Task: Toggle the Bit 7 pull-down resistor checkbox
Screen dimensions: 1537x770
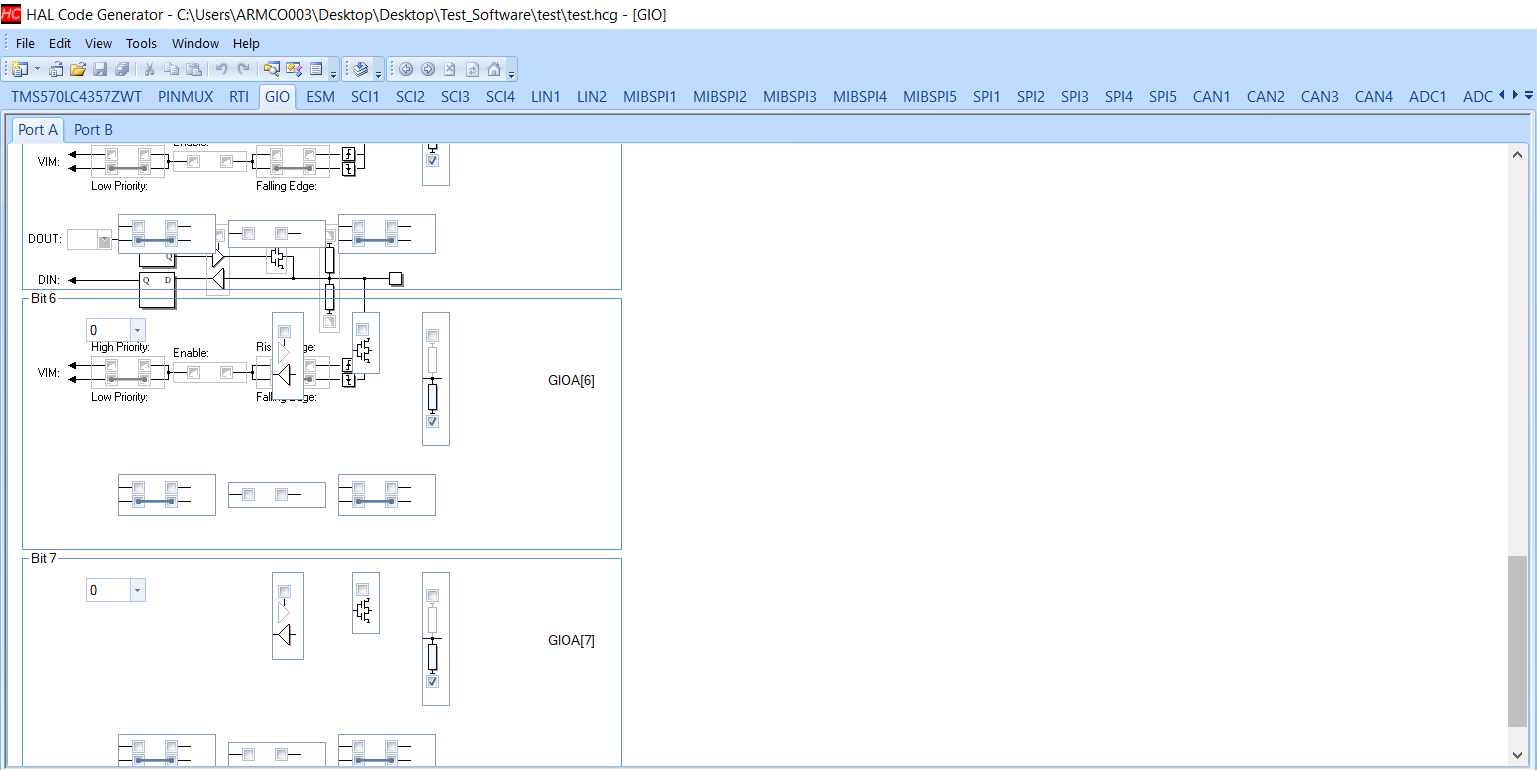Action: coord(433,681)
